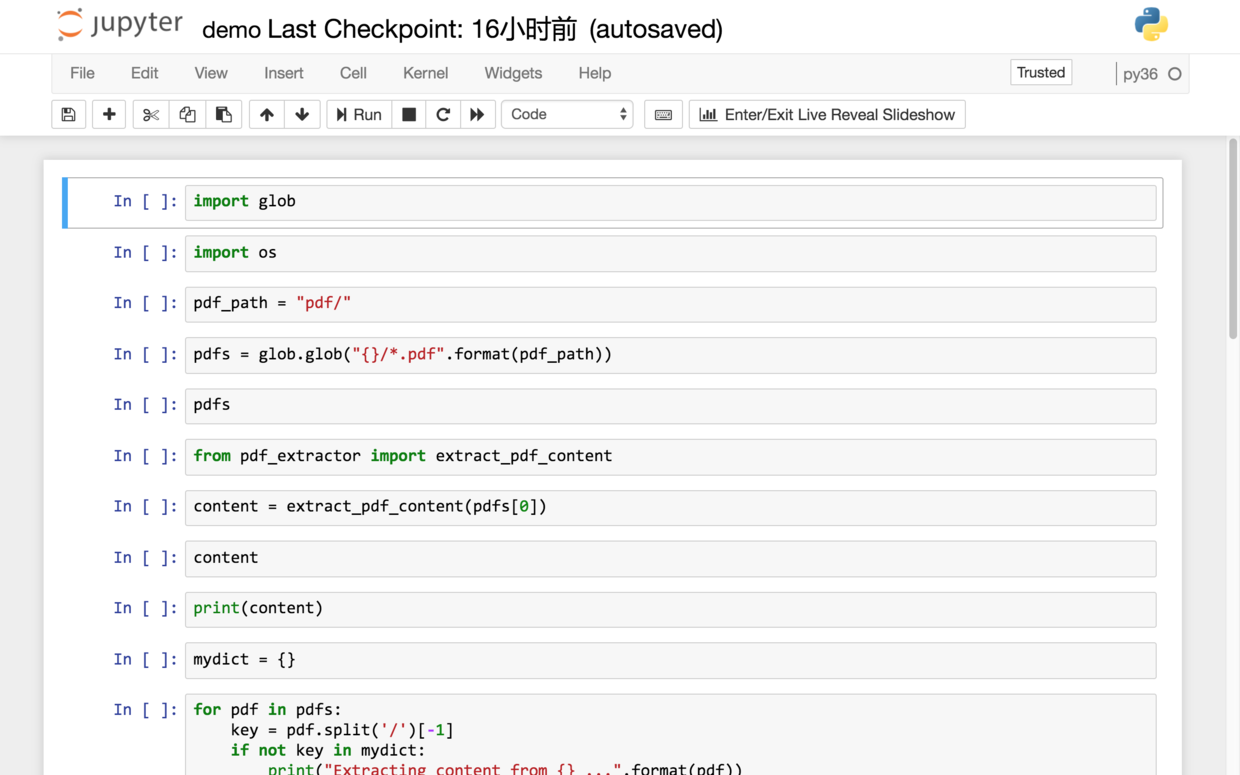Interrupt the kernel with stop icon
The image size is (1240, 775).
click(409, 115)
